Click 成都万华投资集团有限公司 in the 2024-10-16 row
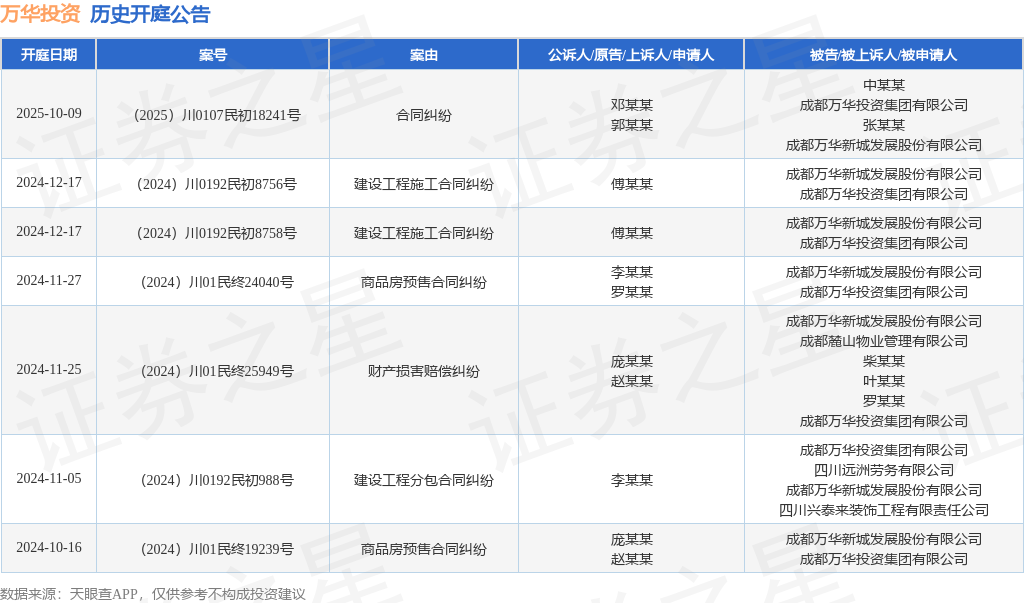This screenshot has height=603, width=1024. click(884, 559)
